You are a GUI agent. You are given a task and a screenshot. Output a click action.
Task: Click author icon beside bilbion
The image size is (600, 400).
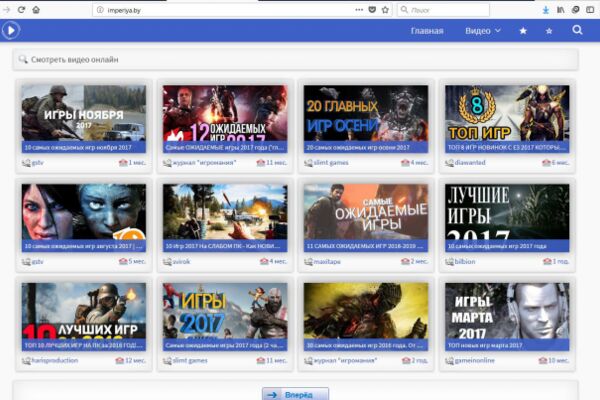click(450, 262)
